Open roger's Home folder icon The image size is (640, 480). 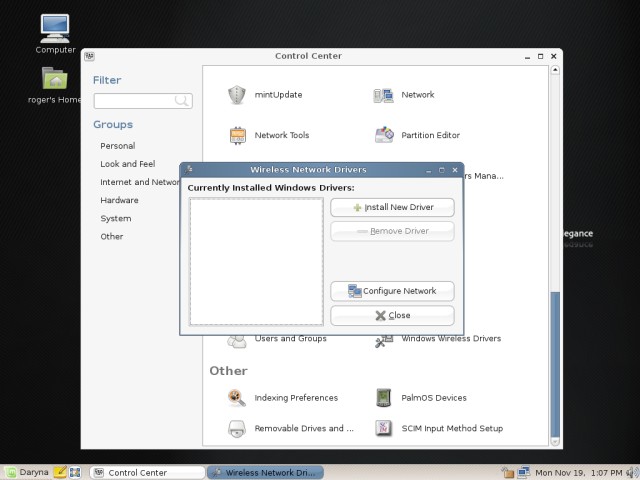[x=55, y=78]
